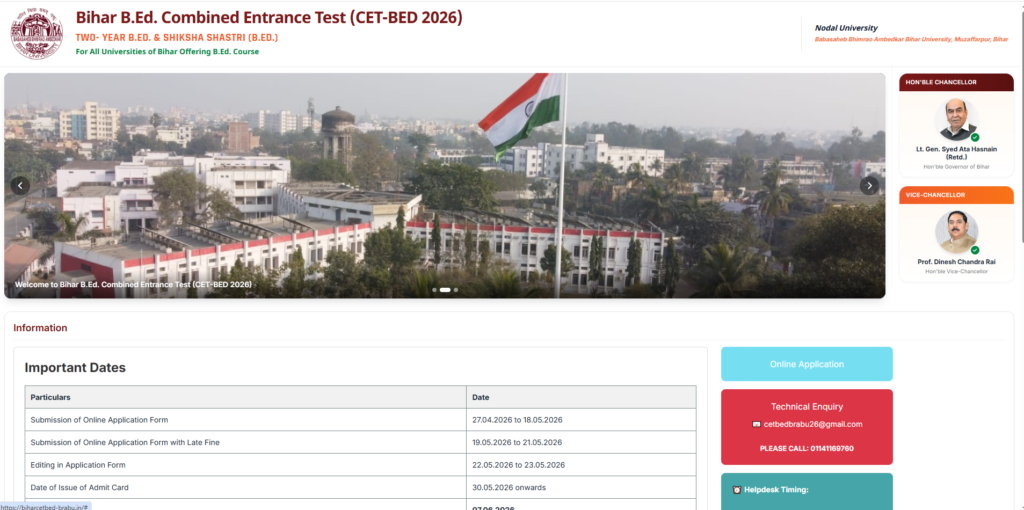Screen dimensions: 1024x510
Task: Click the cetbedbrabu26@gmail.com email address
Action: [812, 424]
